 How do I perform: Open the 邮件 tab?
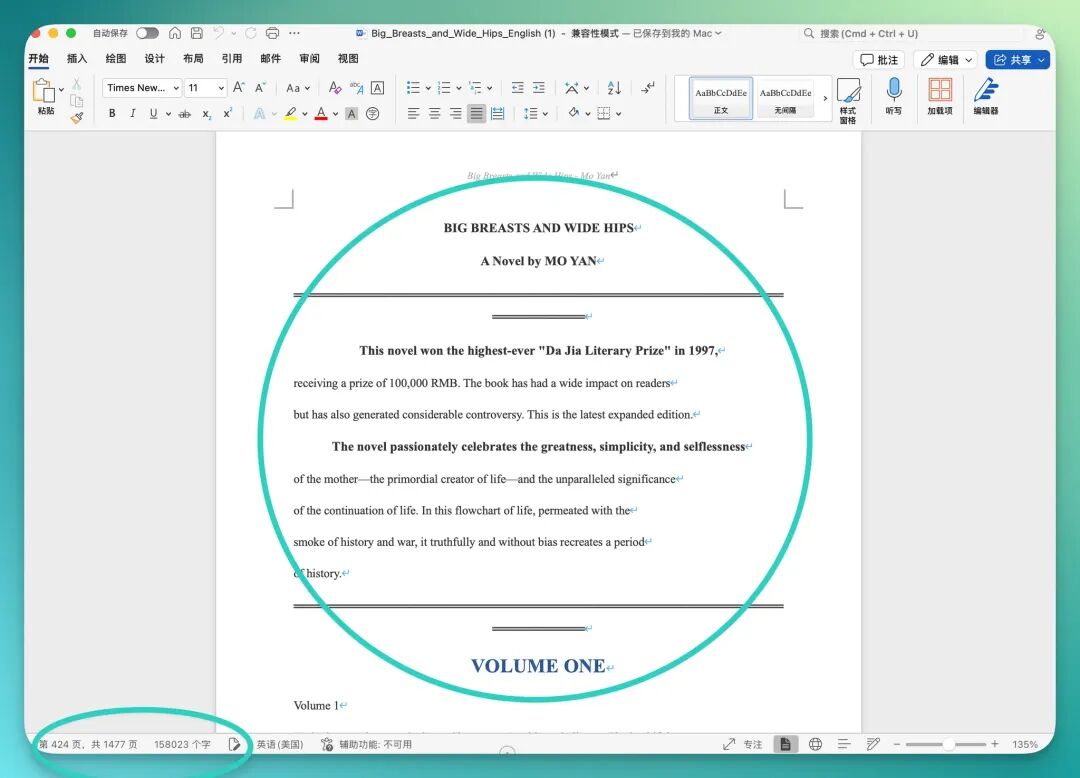pos(271,59)
